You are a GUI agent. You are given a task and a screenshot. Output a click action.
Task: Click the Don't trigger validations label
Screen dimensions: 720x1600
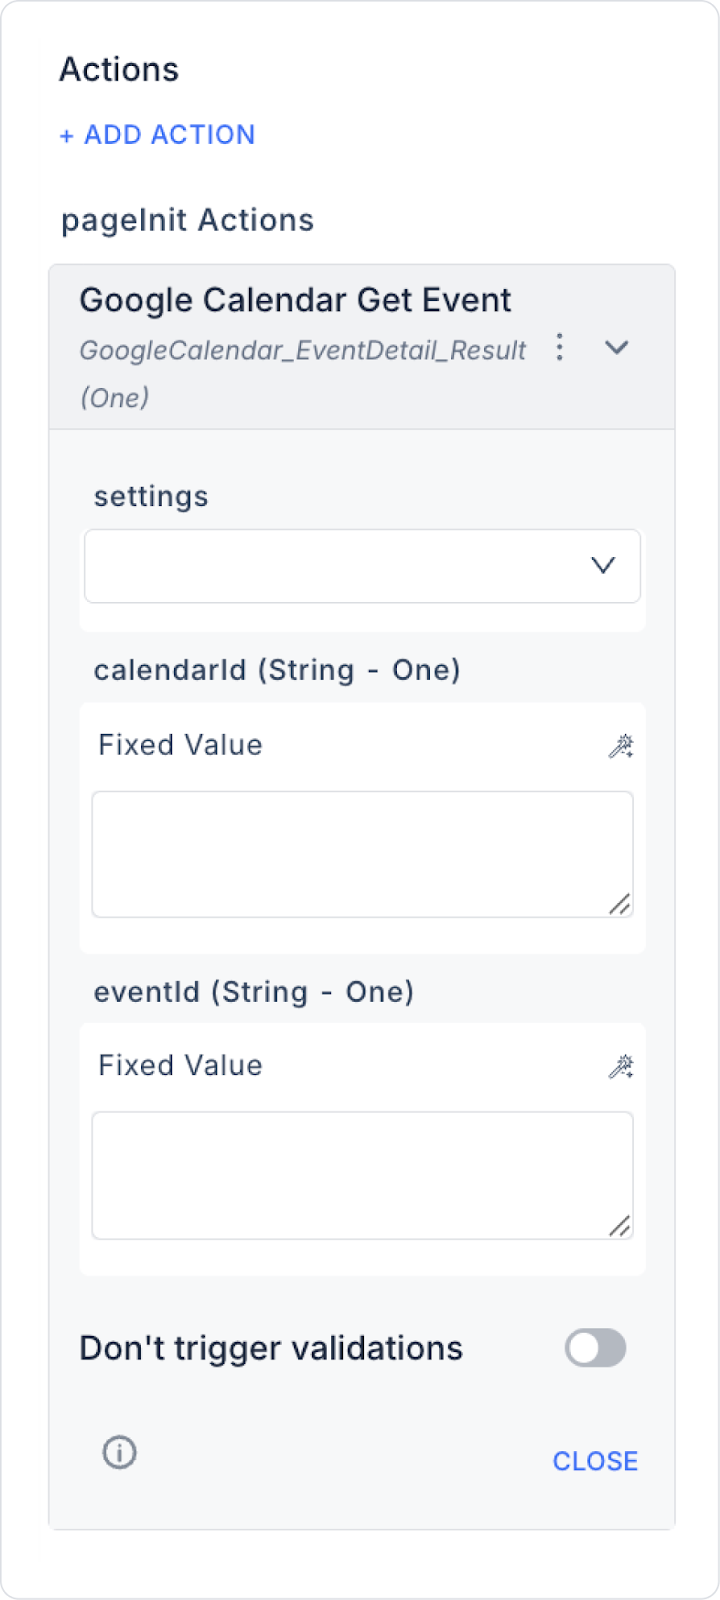tap(271, 1349)
